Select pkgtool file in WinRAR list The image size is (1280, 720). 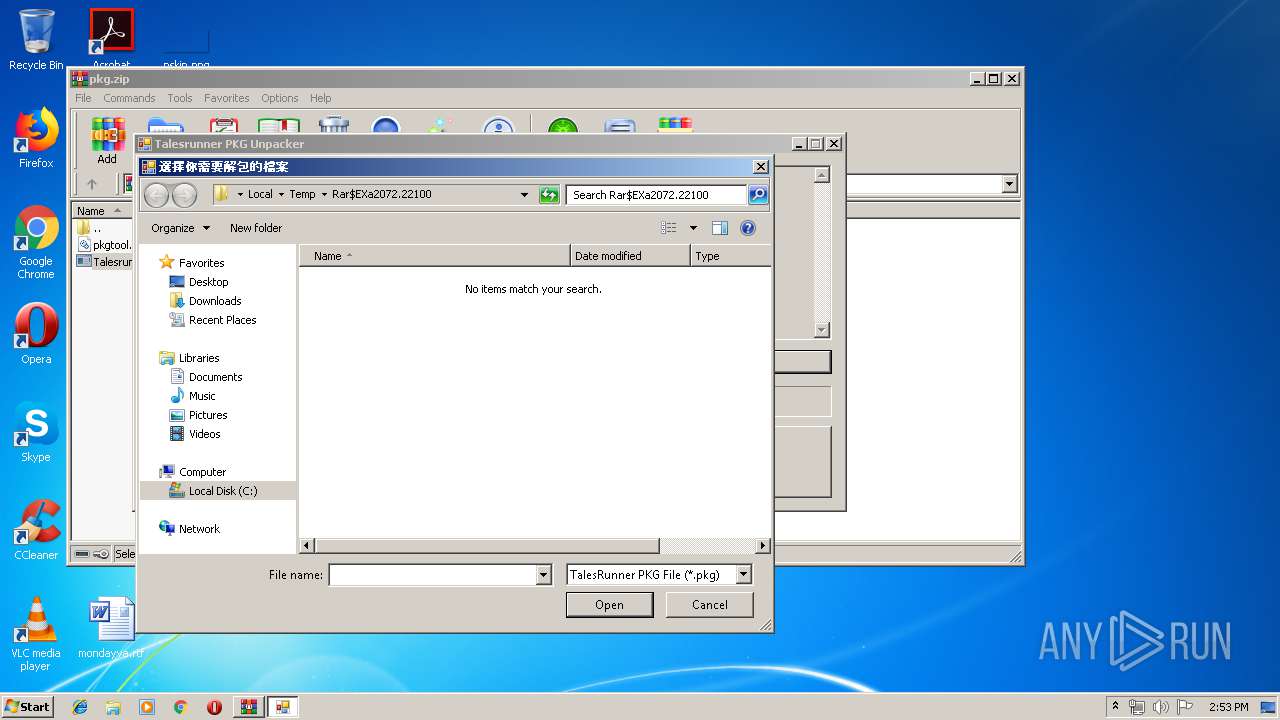point(104,245)
